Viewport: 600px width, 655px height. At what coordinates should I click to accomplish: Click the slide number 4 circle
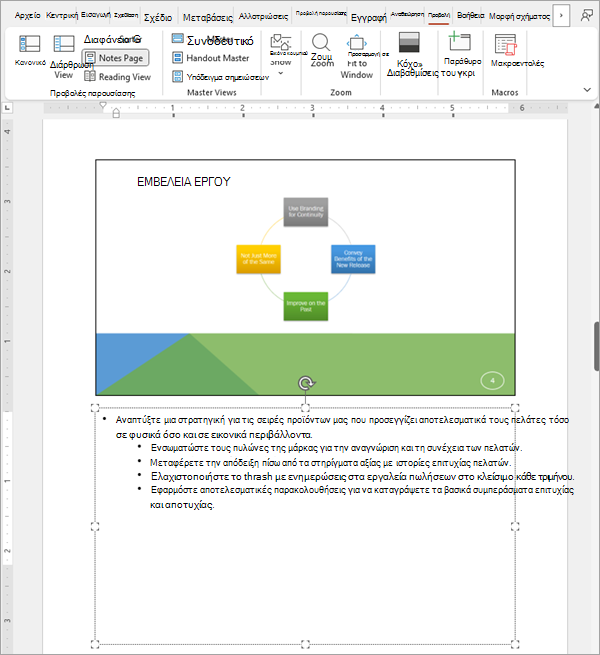point(492,381)
